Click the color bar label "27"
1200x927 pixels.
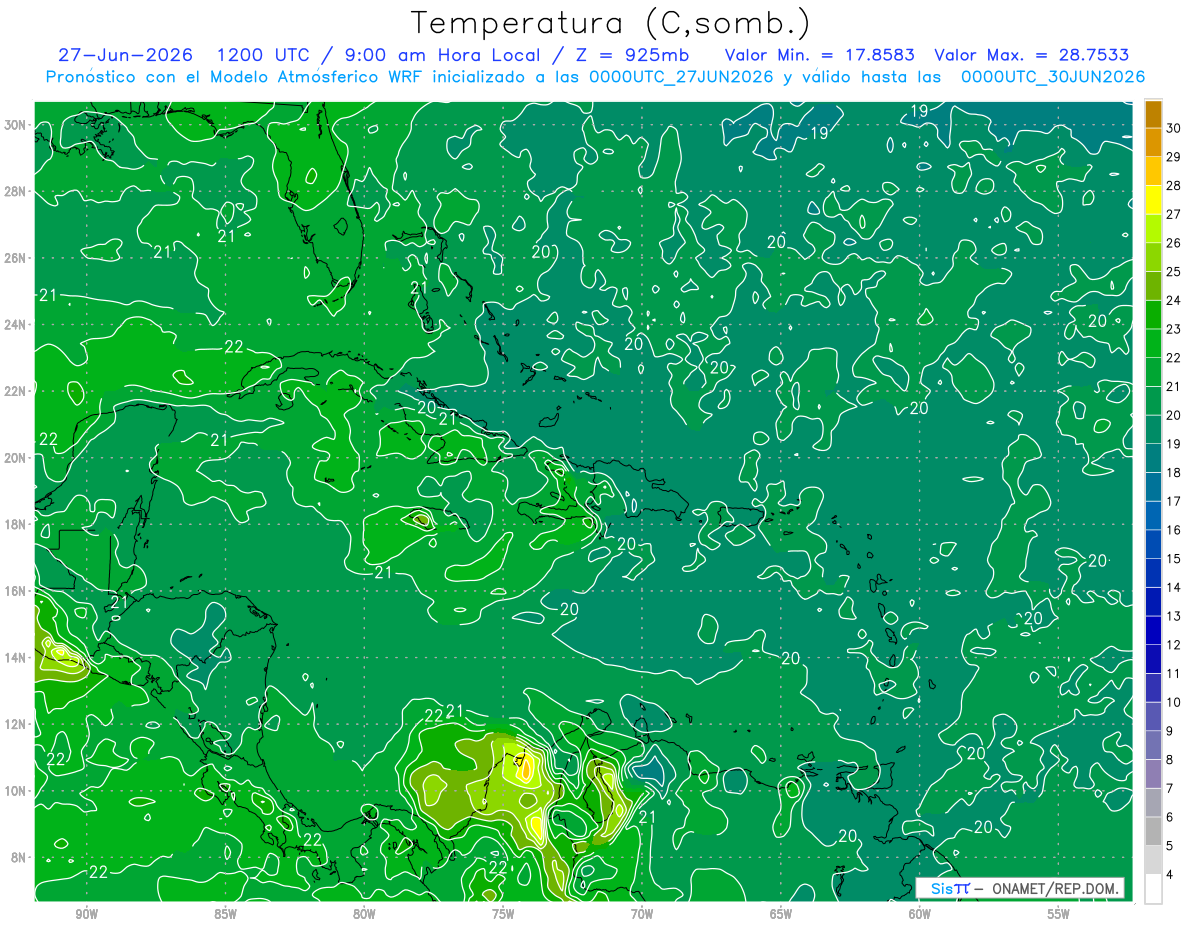click(x=1174, y=214)
